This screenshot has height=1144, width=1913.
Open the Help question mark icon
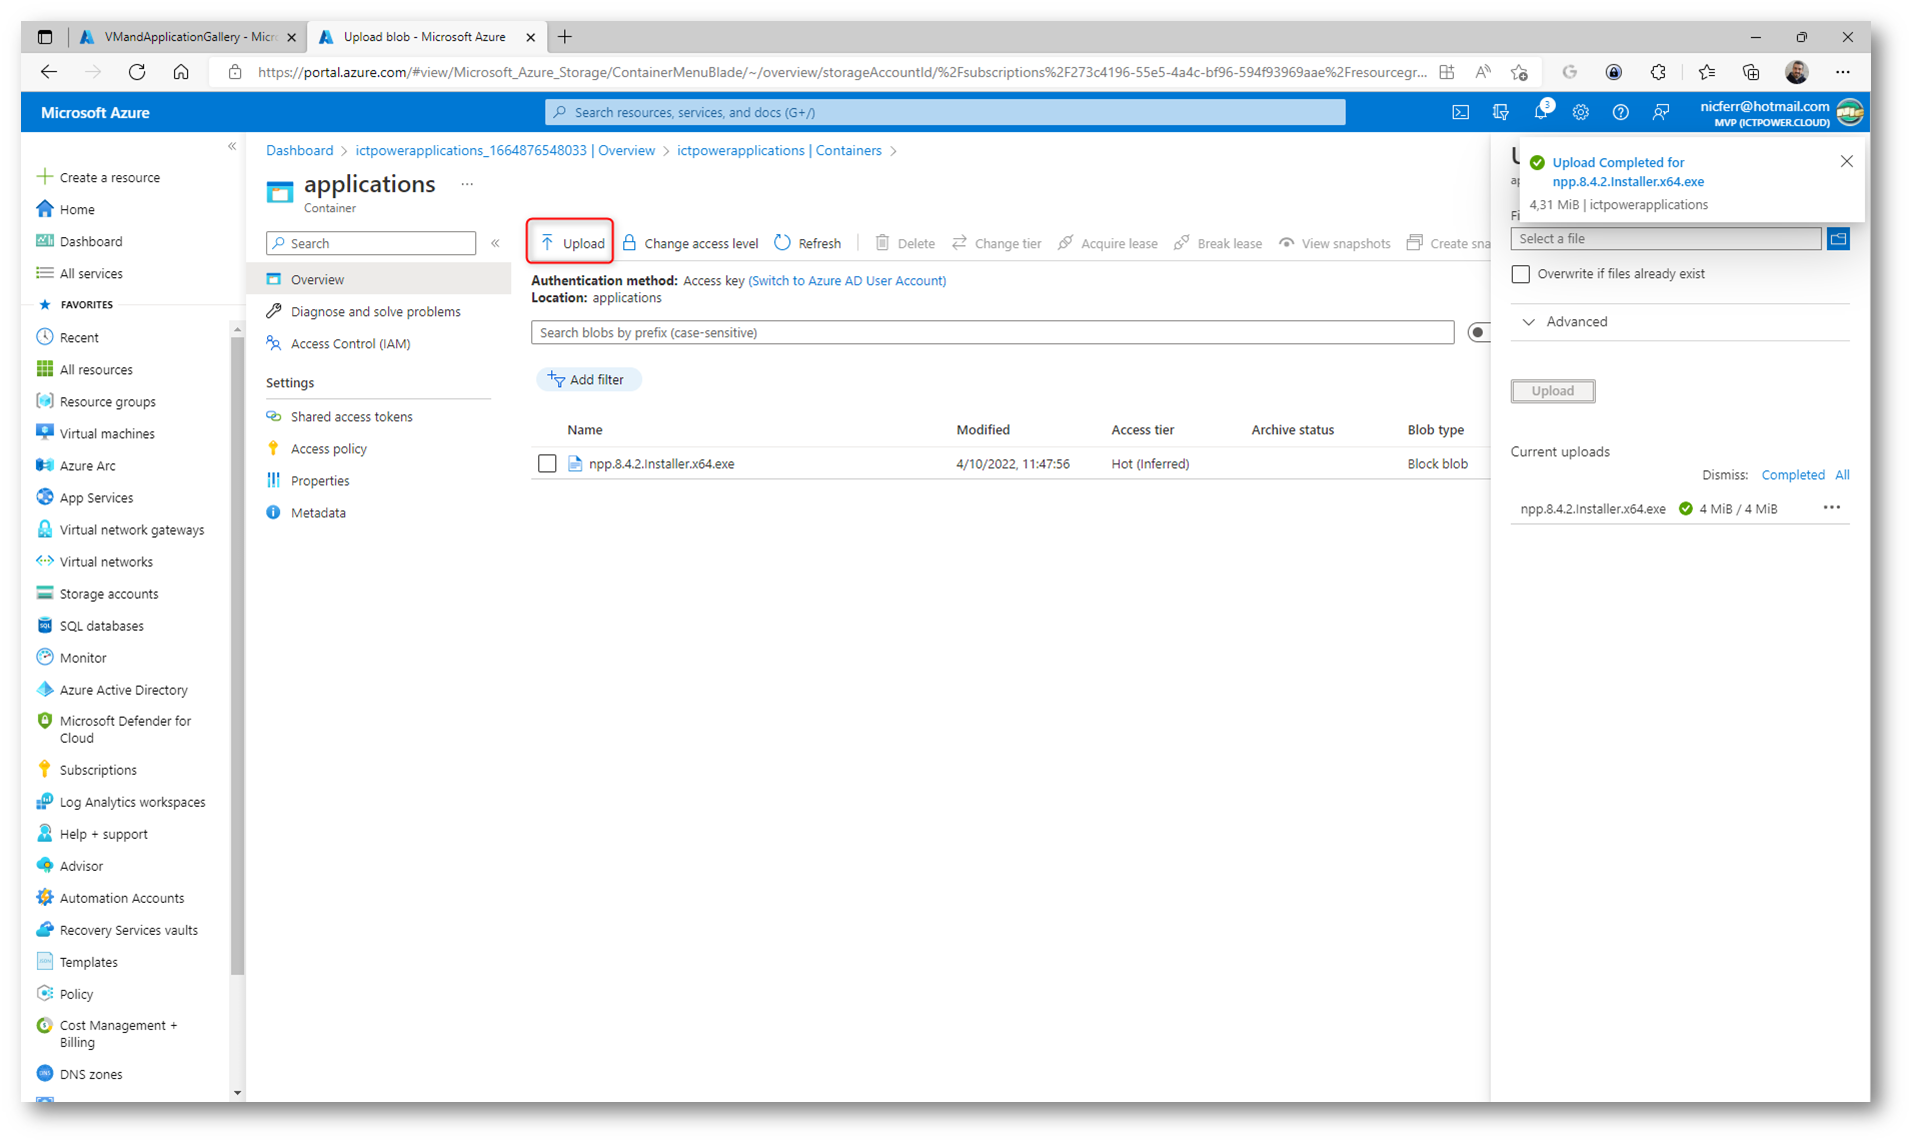pyautogui.click(x=1620, y=113)
